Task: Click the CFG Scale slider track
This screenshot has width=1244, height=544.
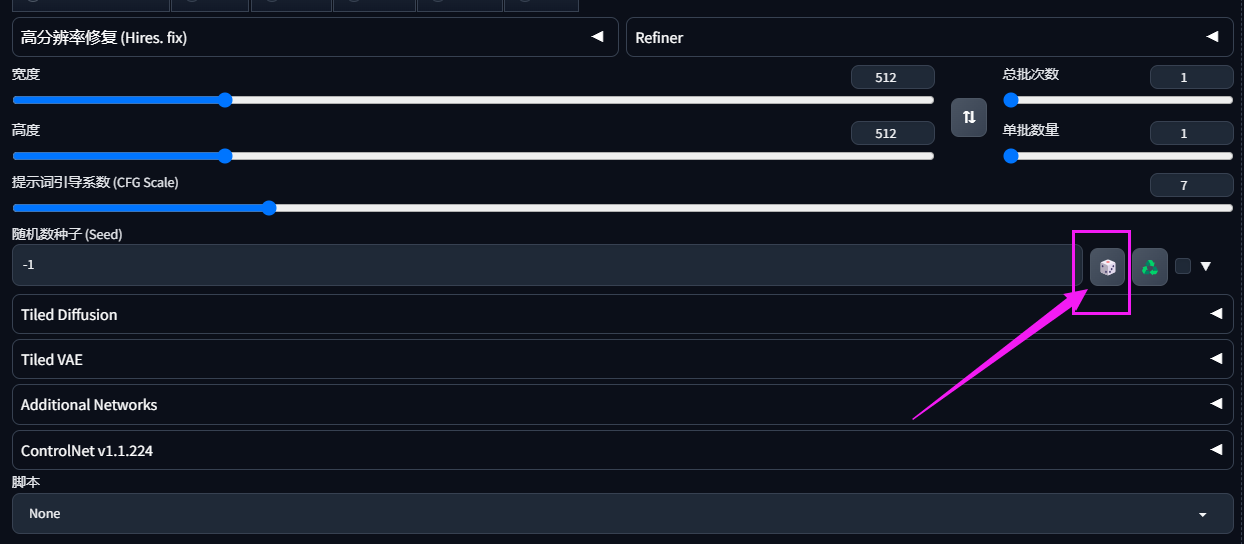Action: [x=622, y=208]
